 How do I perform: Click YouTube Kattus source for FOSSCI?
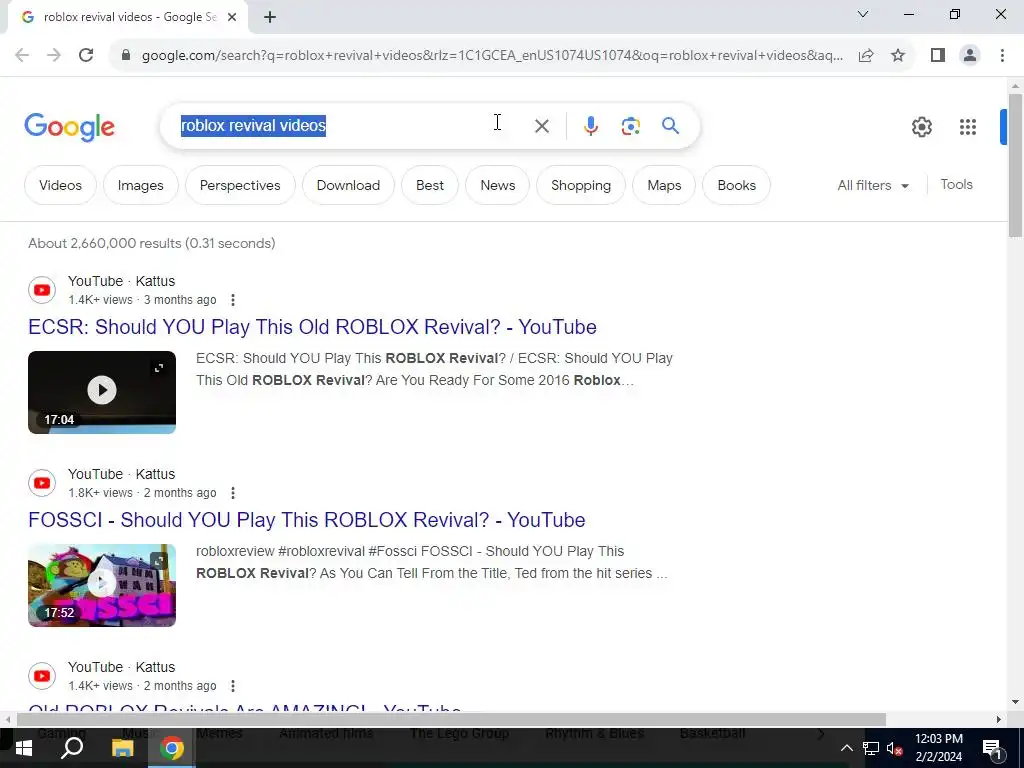[x=121, y=475]
